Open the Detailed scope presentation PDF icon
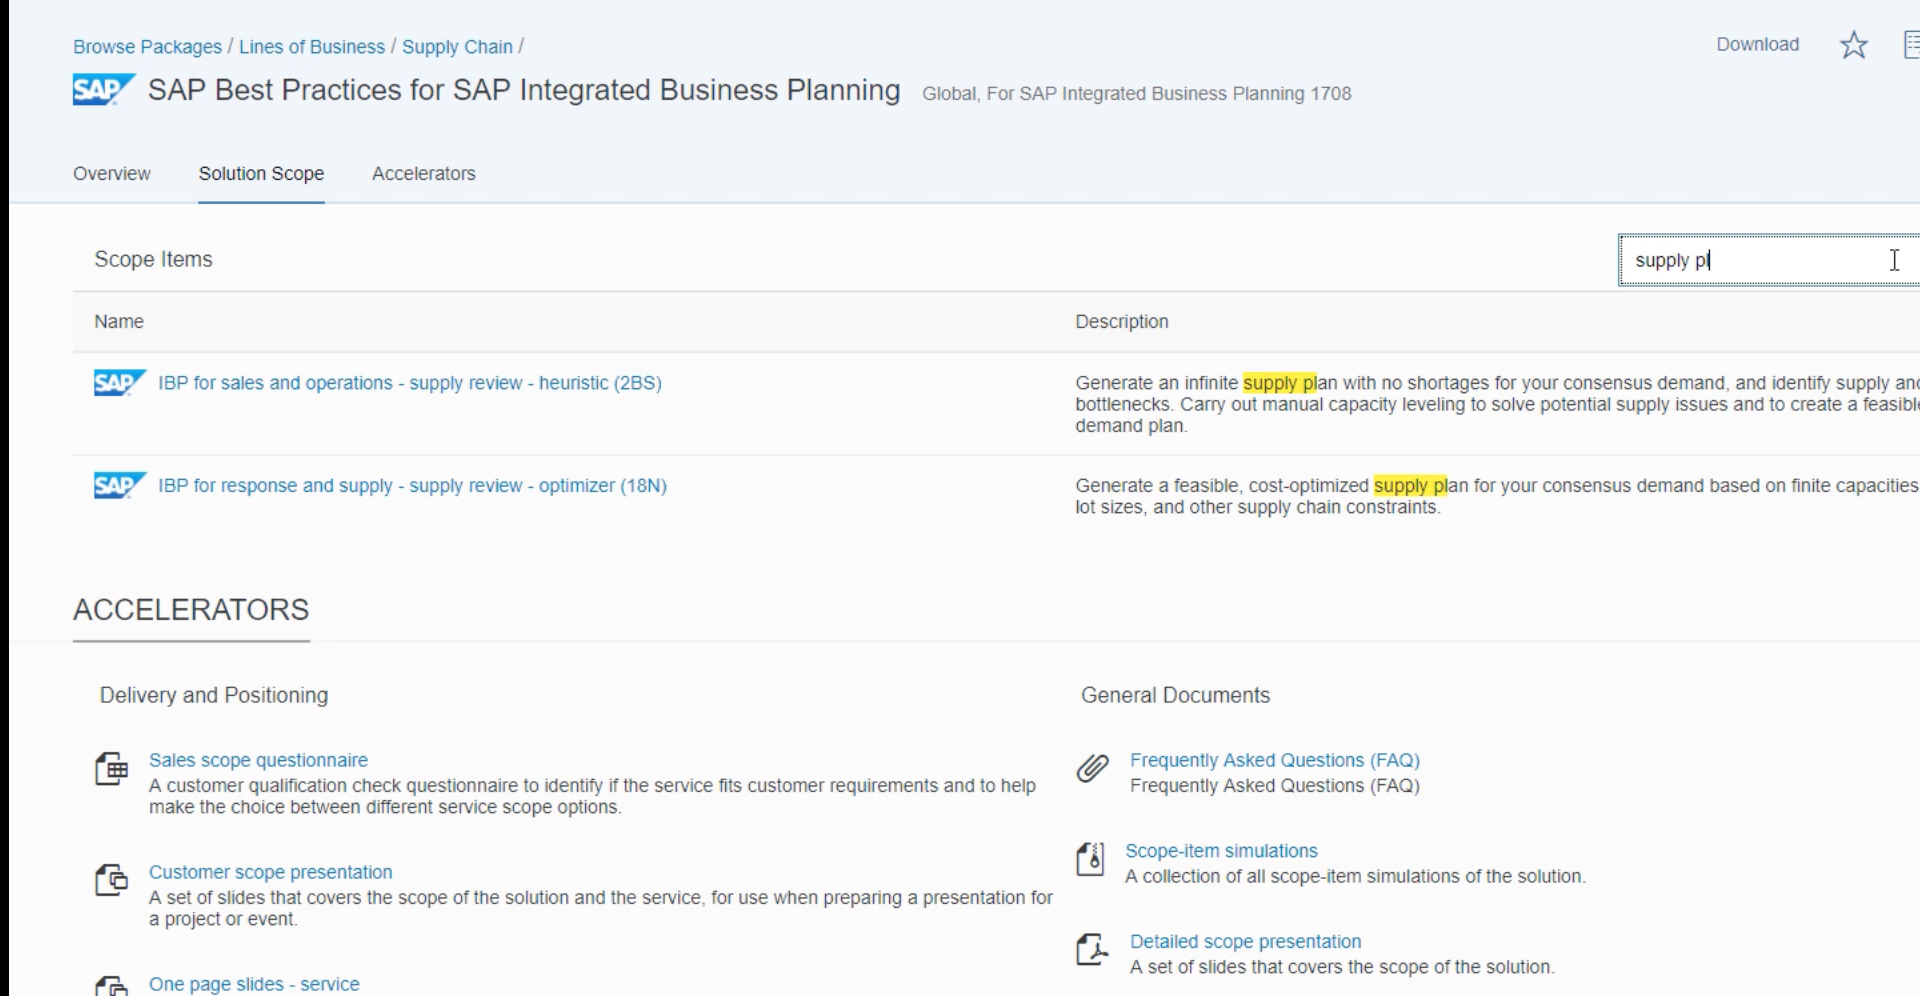The width and height of the screenshot is (1920, 996). pyautogui.click(x=1091, y=950)
